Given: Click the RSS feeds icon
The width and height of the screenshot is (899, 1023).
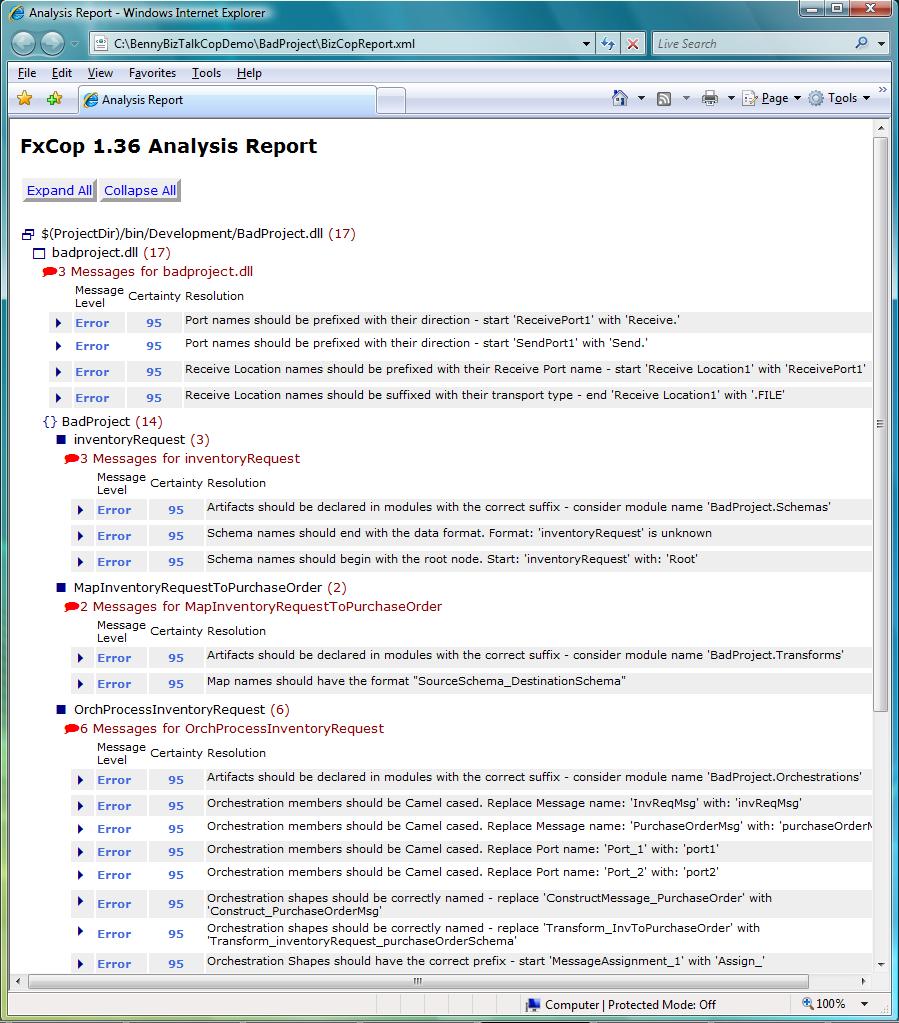Looking at the screenshot, I should 664,99.
